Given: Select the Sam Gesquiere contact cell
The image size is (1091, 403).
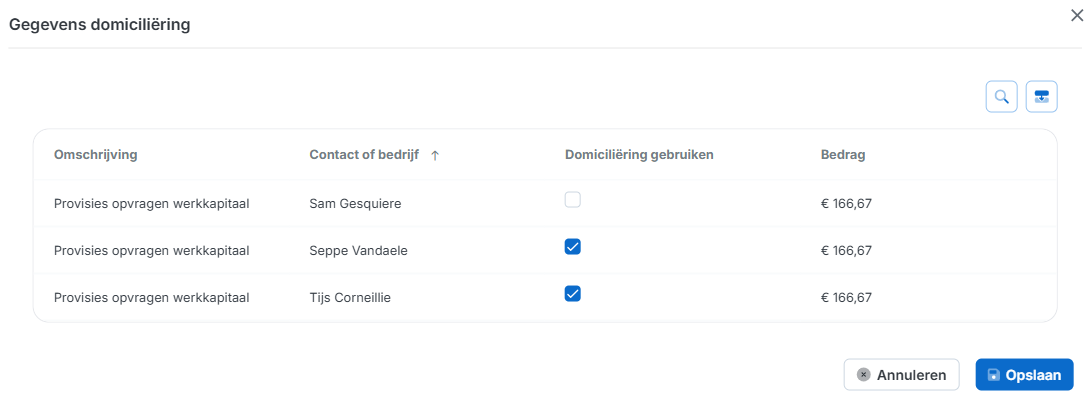Looking at the screenshot, I should (x=353, y=204).
